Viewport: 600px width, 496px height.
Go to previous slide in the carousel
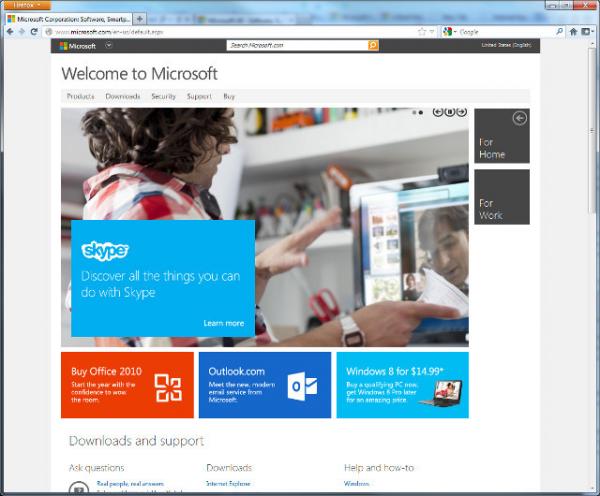click(438, 112)
